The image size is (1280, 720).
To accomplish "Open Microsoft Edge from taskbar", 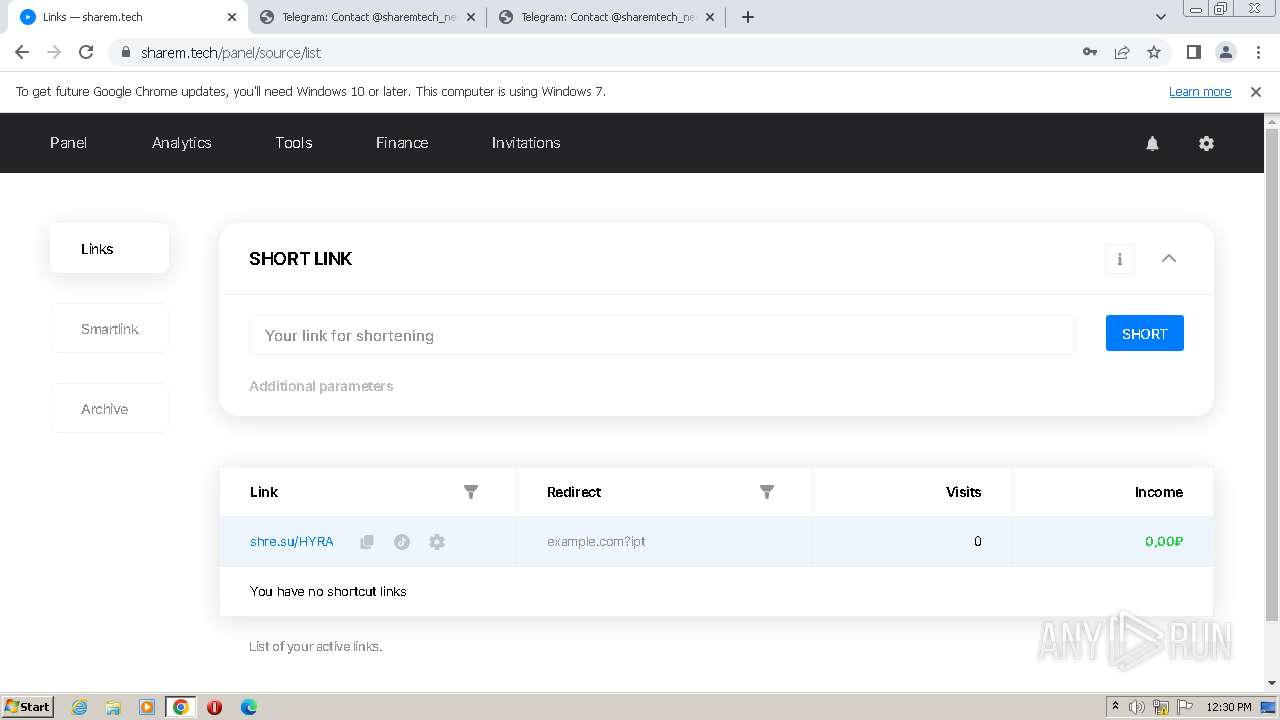I will [248, 707].
